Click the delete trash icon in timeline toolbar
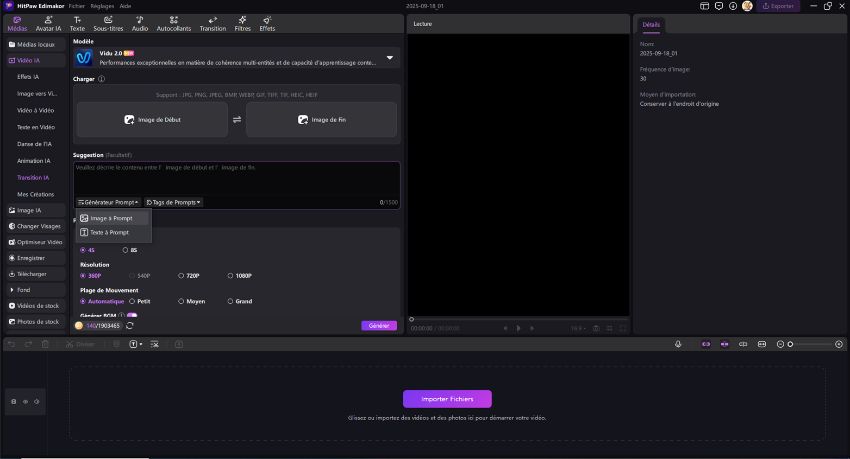850x459 pixels. (45, 344)
